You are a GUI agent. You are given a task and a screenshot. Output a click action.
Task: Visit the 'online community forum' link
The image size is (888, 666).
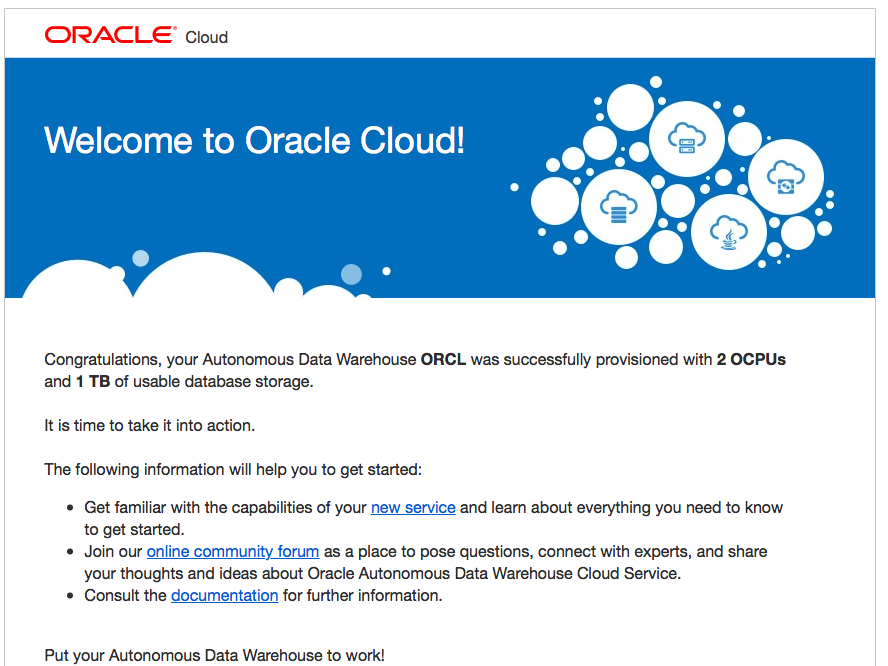click(233, 552)
